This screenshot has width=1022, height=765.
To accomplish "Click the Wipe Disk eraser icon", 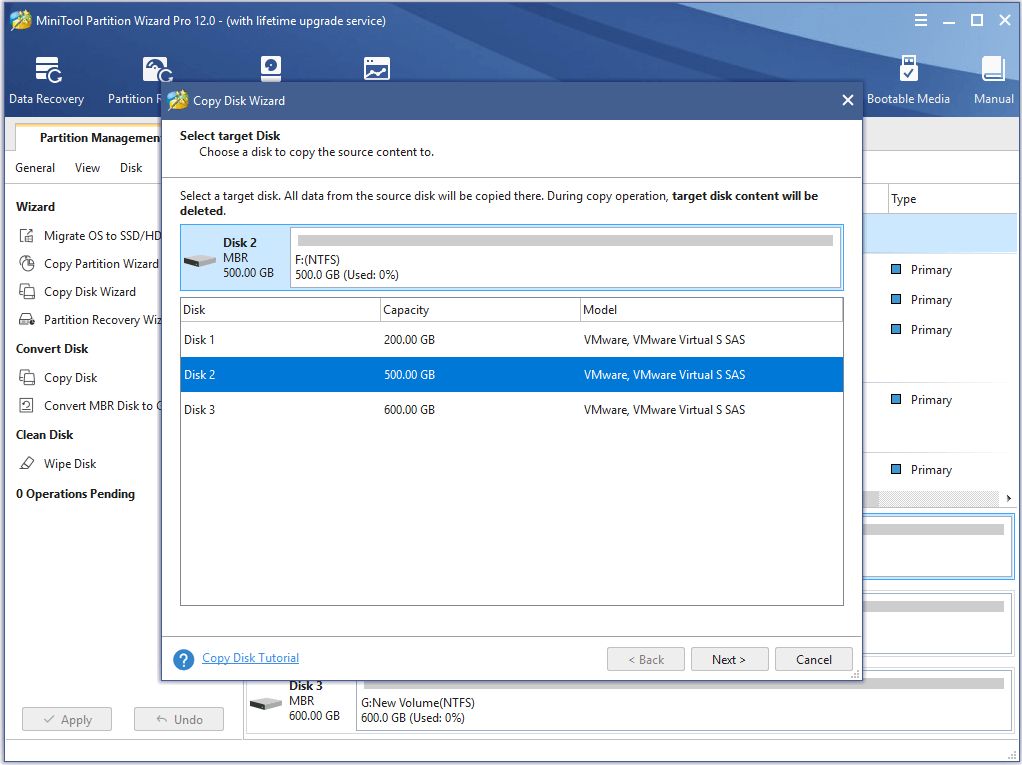I will pyautogui.click(x=26, y=463).
